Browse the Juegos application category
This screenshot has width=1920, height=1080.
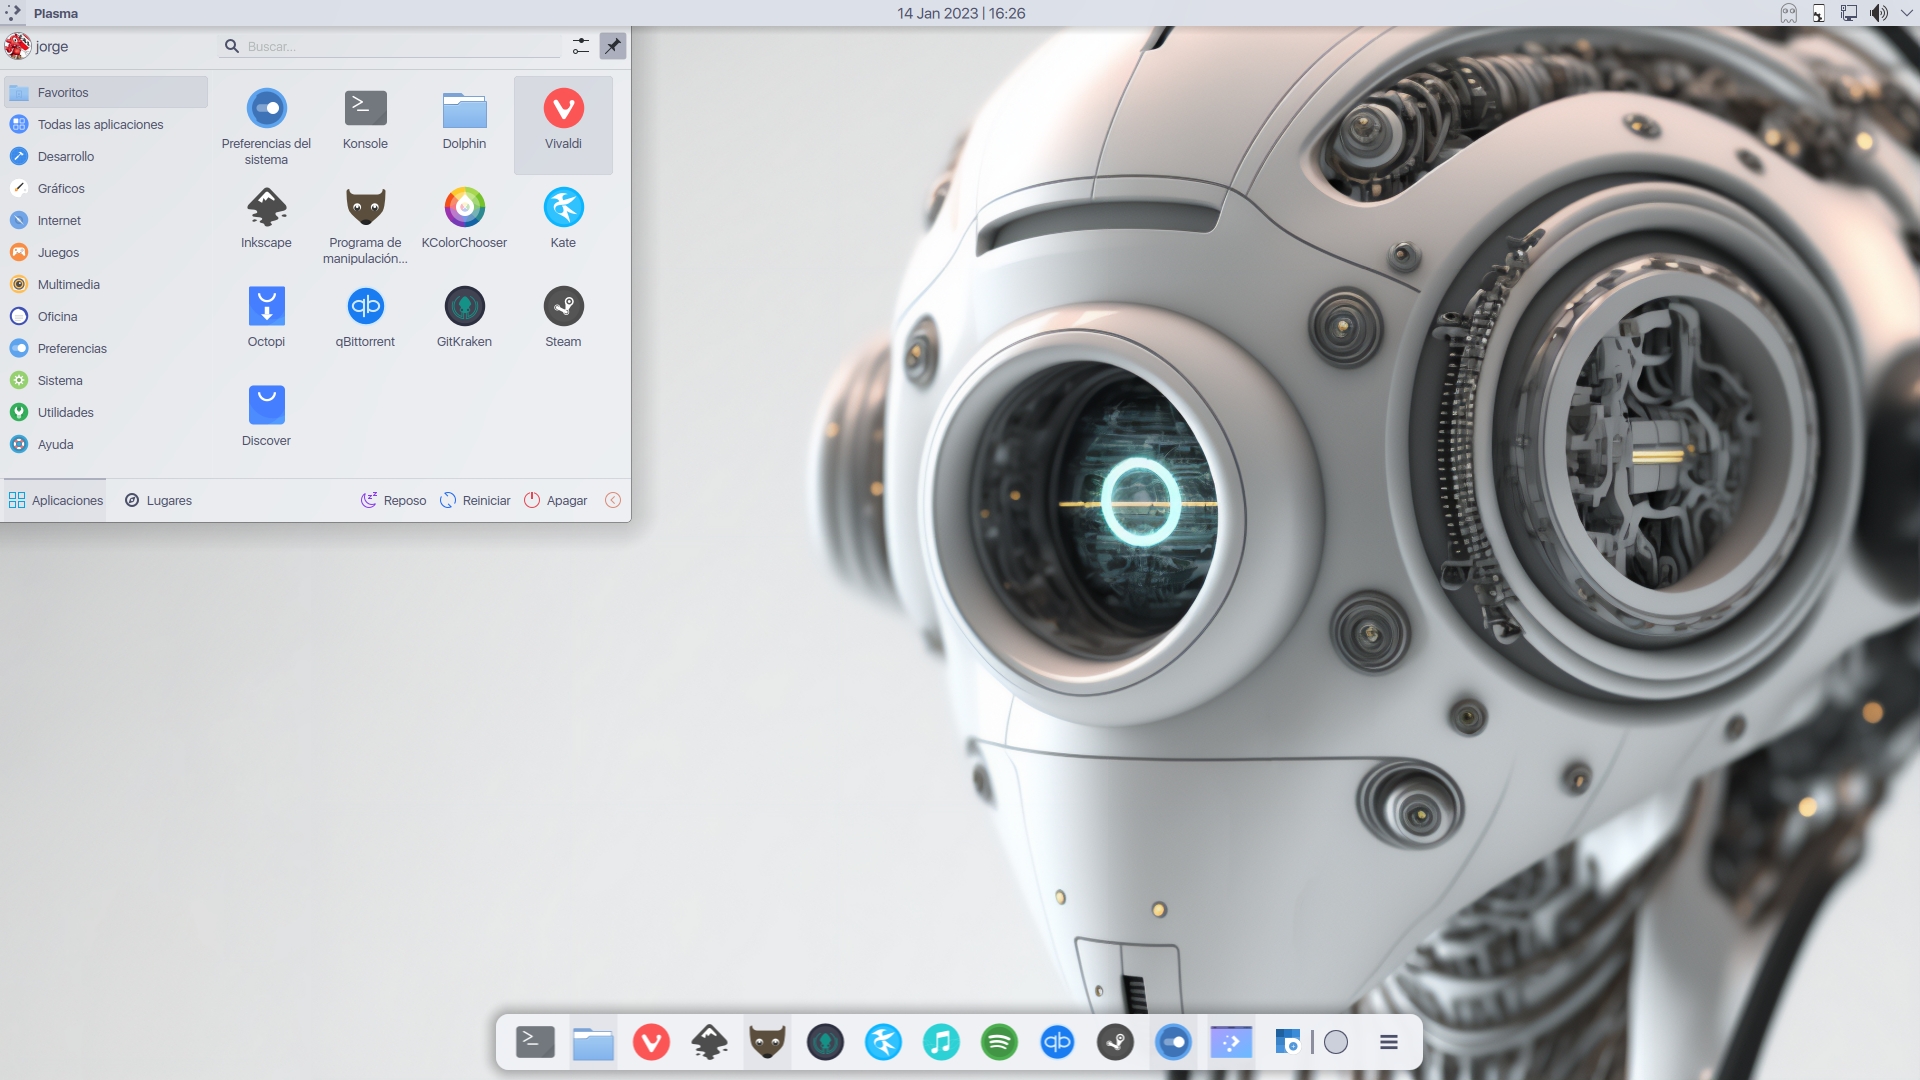coord(60,252)
